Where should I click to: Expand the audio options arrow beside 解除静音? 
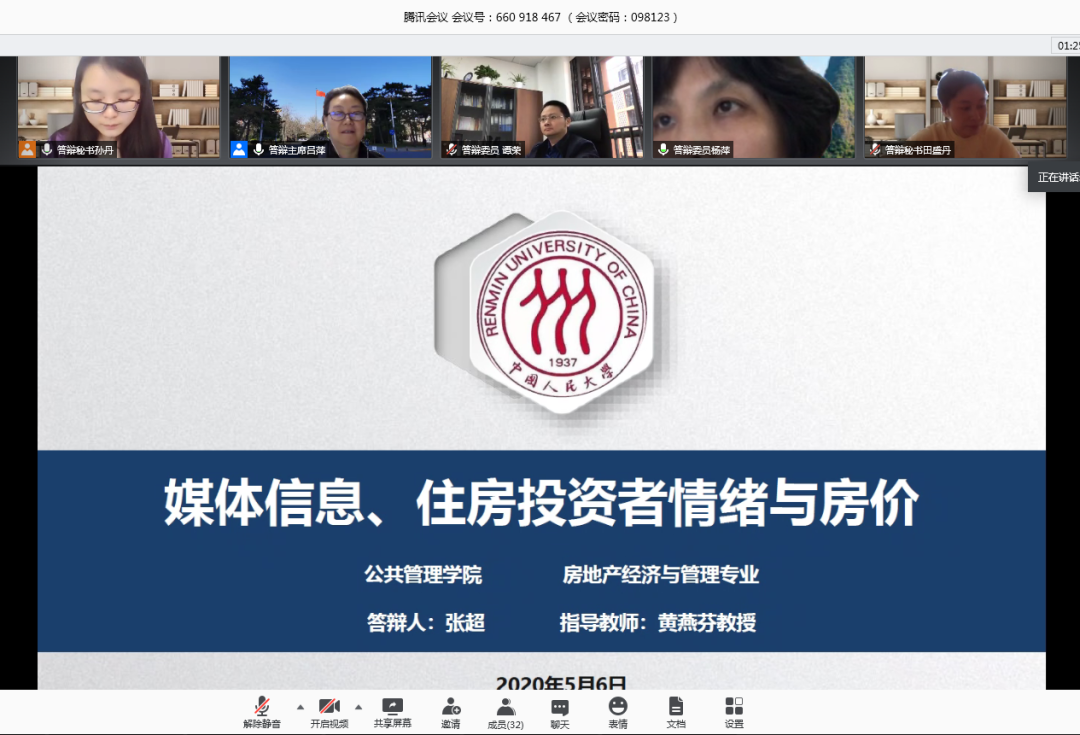[300, 707]
